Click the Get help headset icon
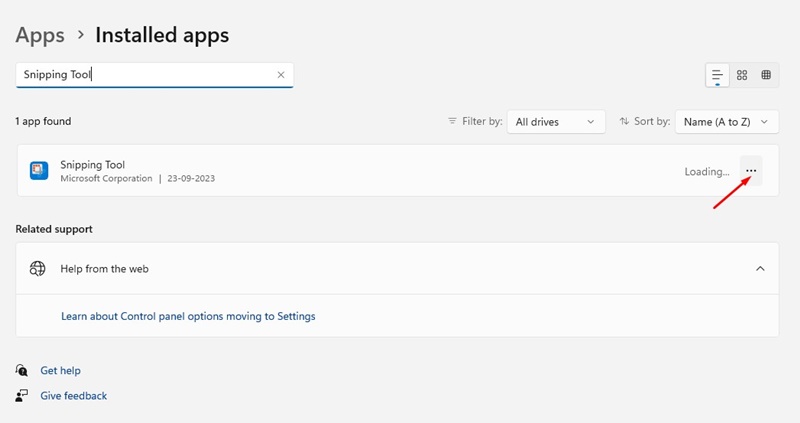This screenshot has height=423, width=800. (x=21, y=370)
